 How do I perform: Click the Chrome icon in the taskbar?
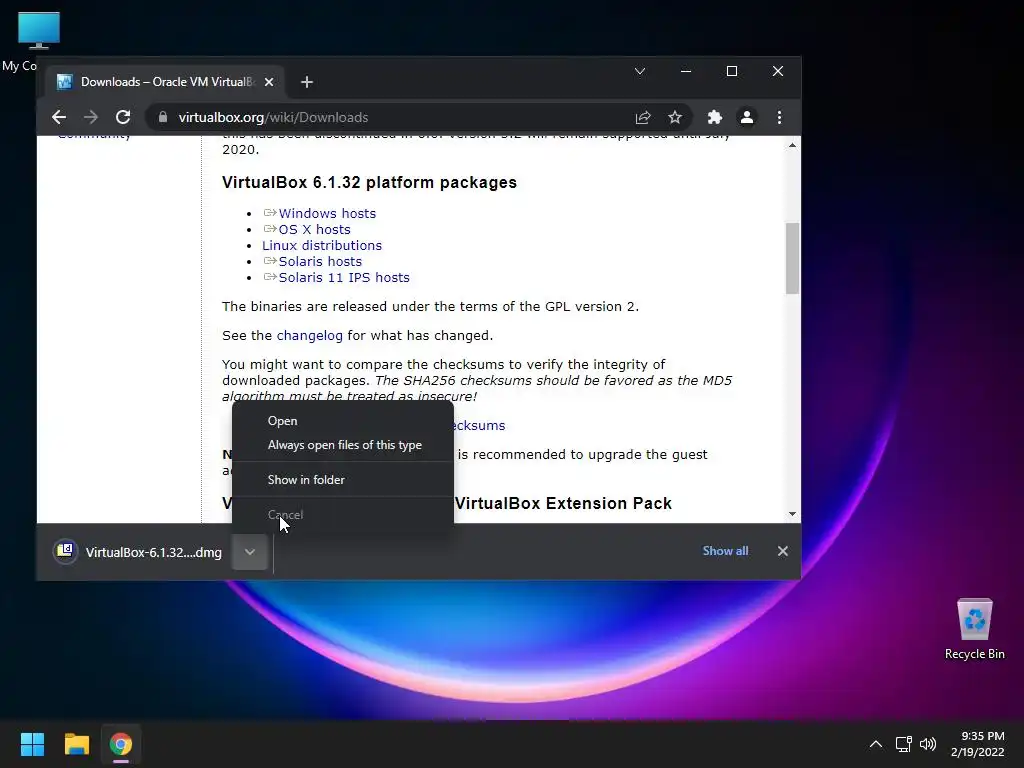(x=121, y=744)
